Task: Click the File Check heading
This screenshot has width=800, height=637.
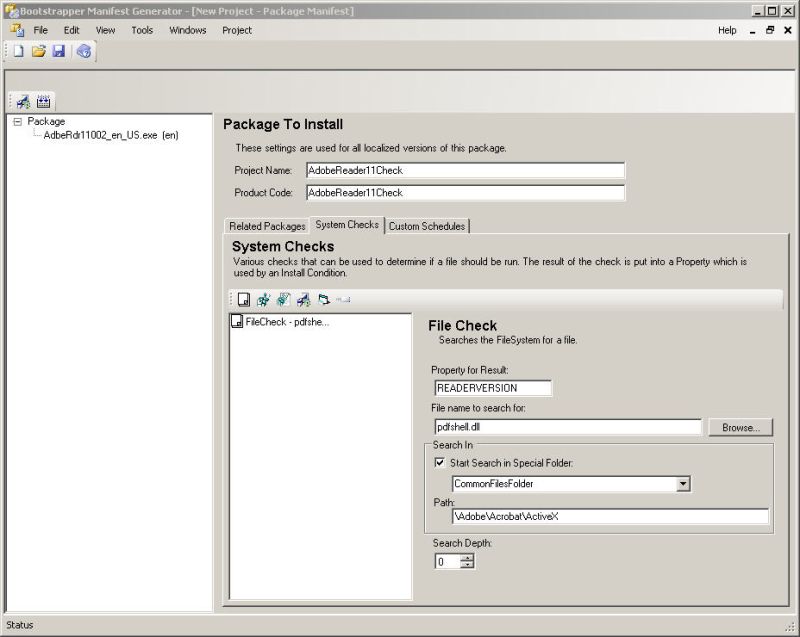Action: point(462,325)
